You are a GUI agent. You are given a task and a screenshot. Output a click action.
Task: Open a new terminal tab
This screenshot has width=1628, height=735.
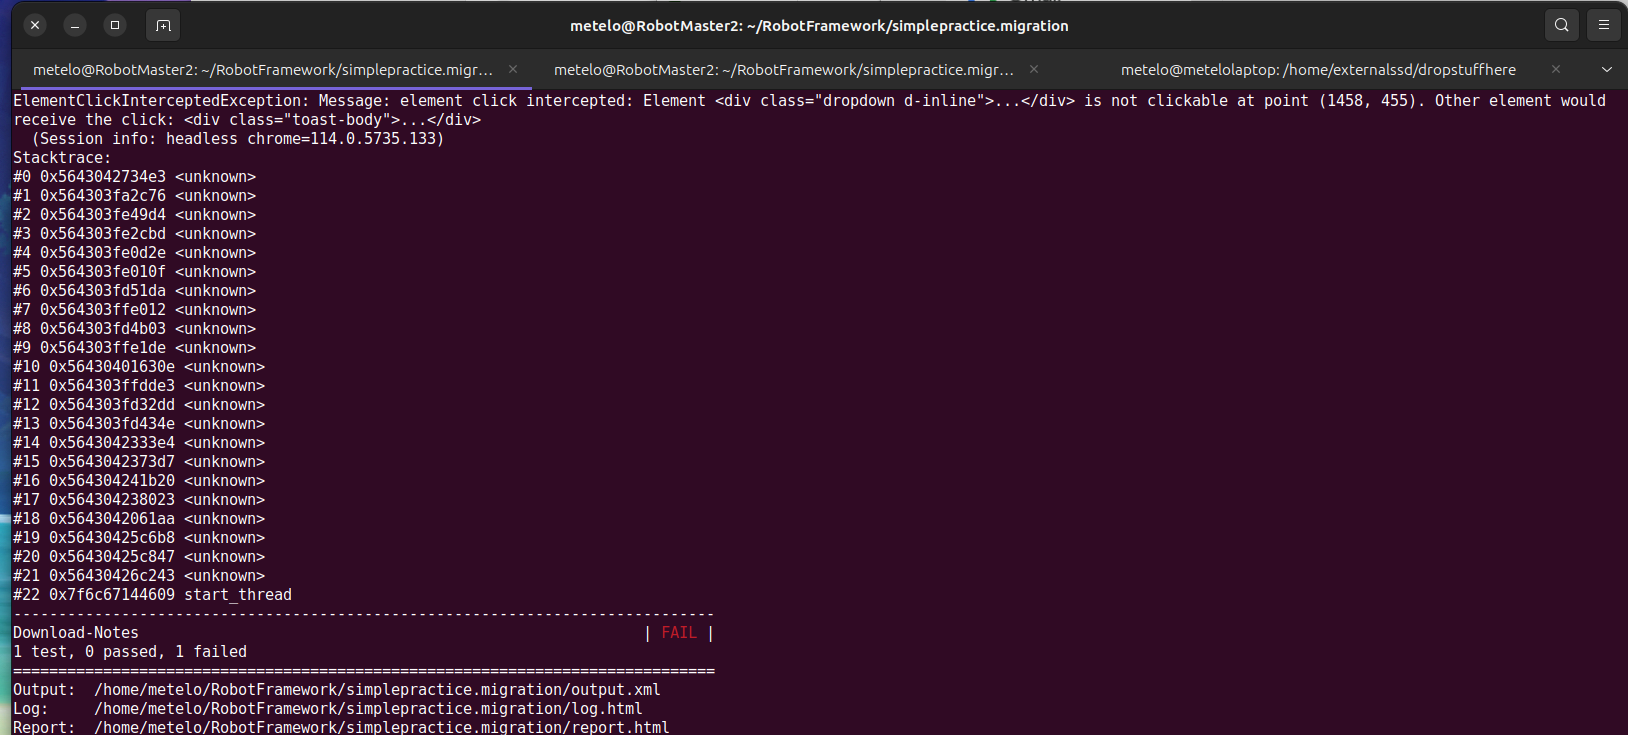(x=163, y=25)
